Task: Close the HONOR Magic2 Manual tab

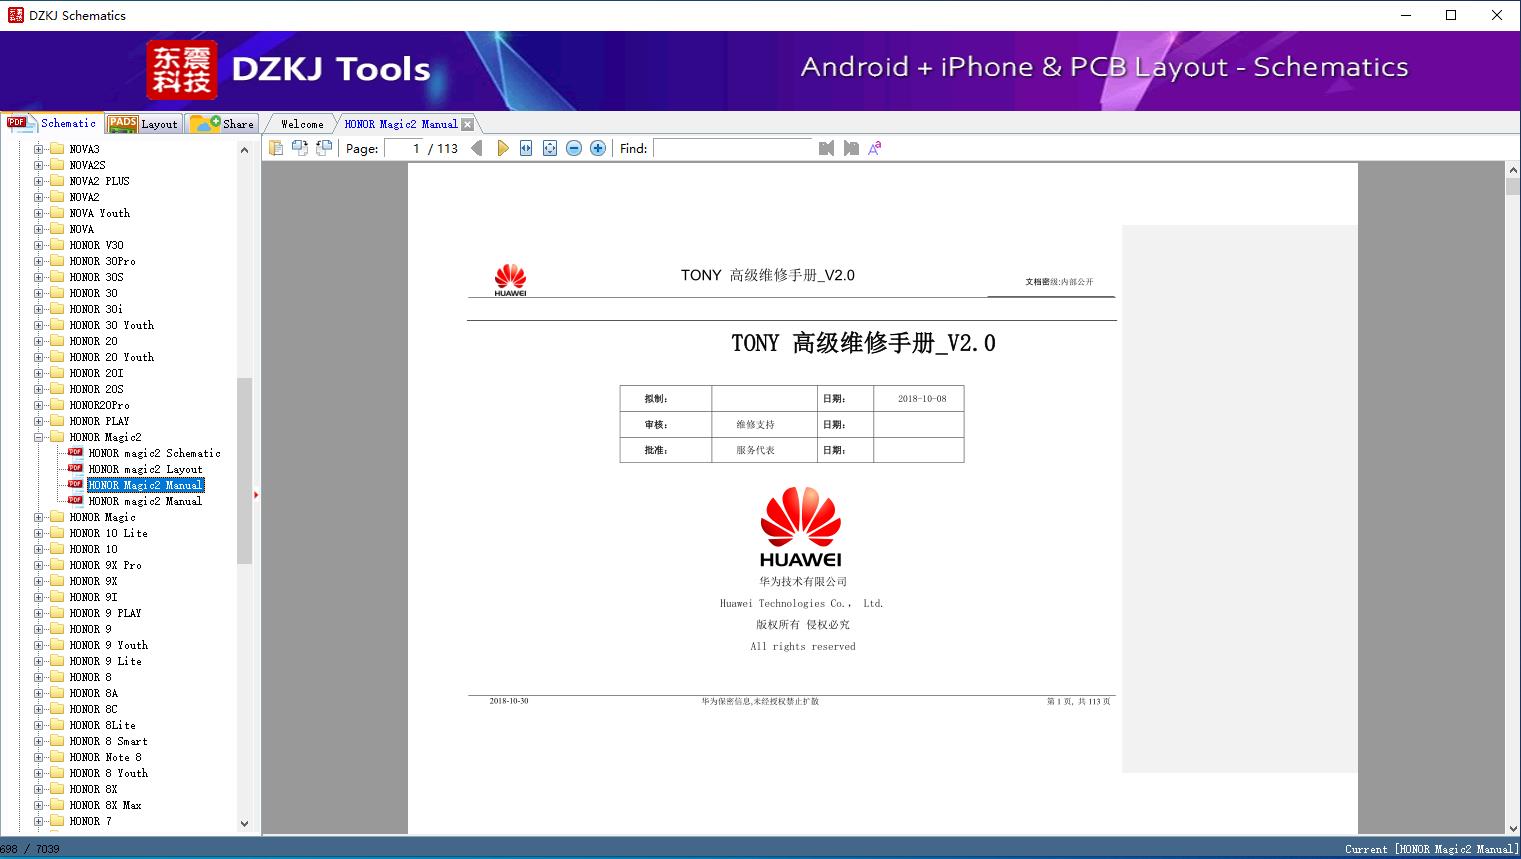Action: coord(467,124)
